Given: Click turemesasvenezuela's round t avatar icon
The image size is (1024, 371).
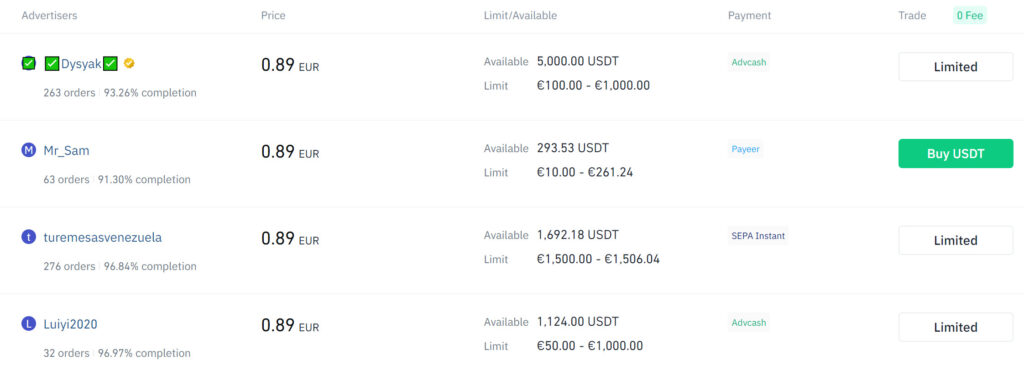Looking at the screenshot, I should 28,238.
